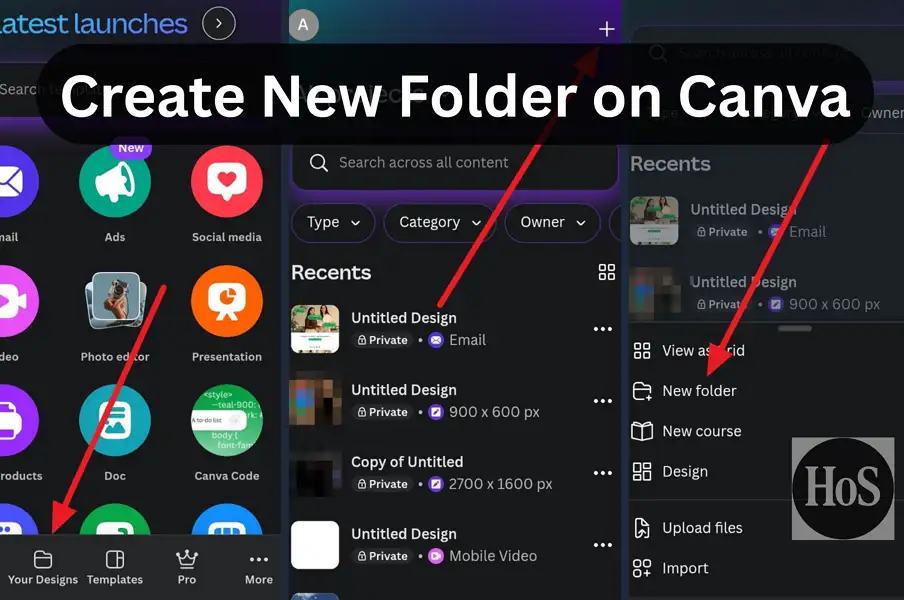Image resolution: width=904 pixels, height=600 pixels.
Task: Open the Ads category icon
Action: pos(115,182)
